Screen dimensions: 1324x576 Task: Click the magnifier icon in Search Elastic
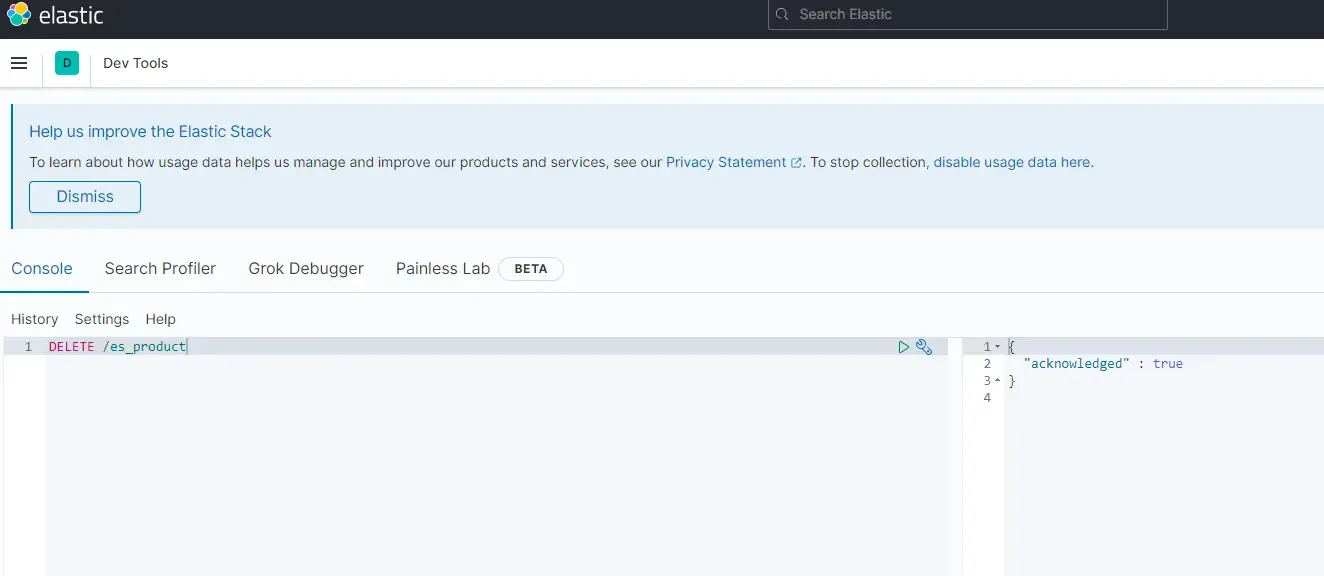click(x=782, y=14)
